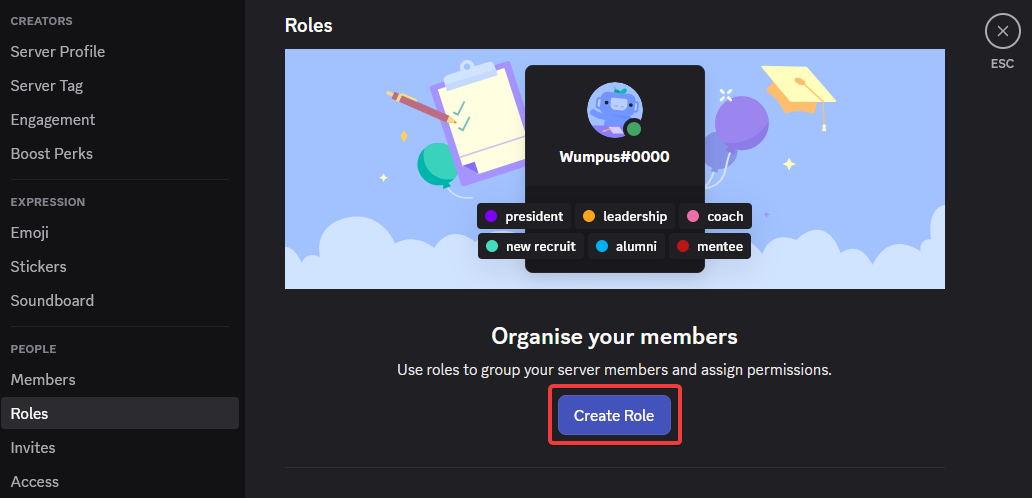Screen dimensions: 1032x498
Task: Open Server Profile settings
Action: click(58, 52)
